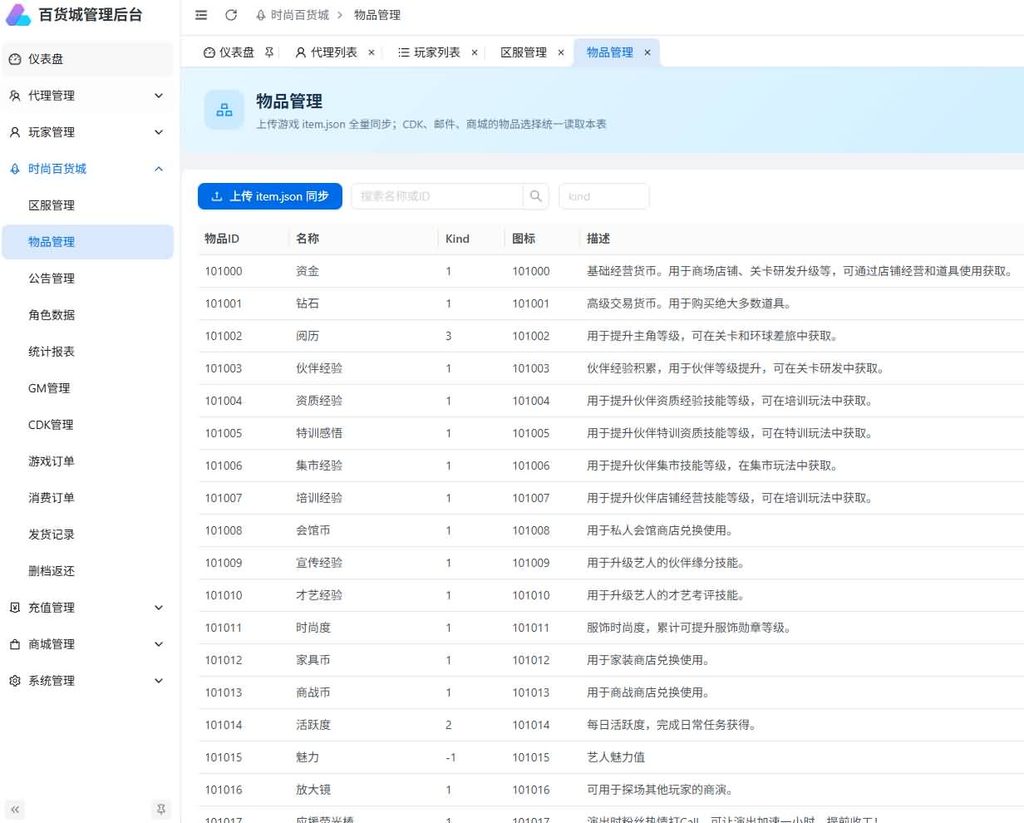This screenshot has height=823, width=1024.
Task: Click the 物品管理 header icon
Action: point(224,110)
